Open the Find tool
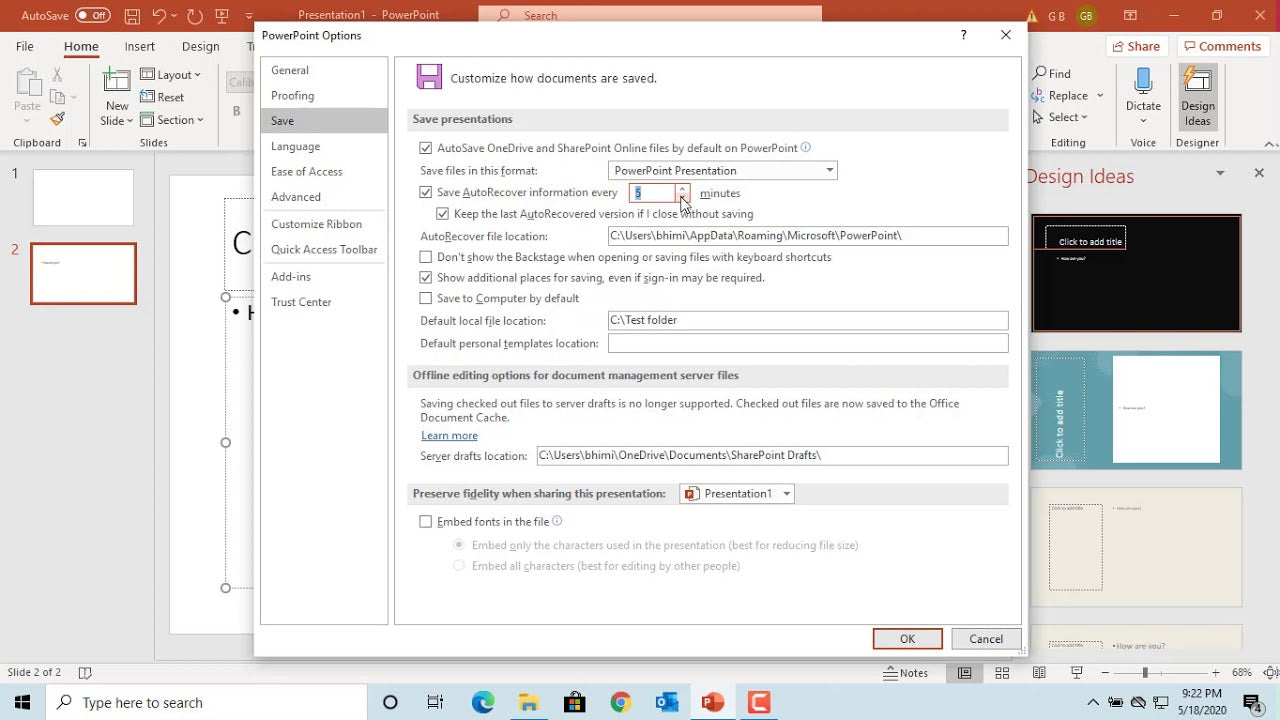 point(1054,73)
